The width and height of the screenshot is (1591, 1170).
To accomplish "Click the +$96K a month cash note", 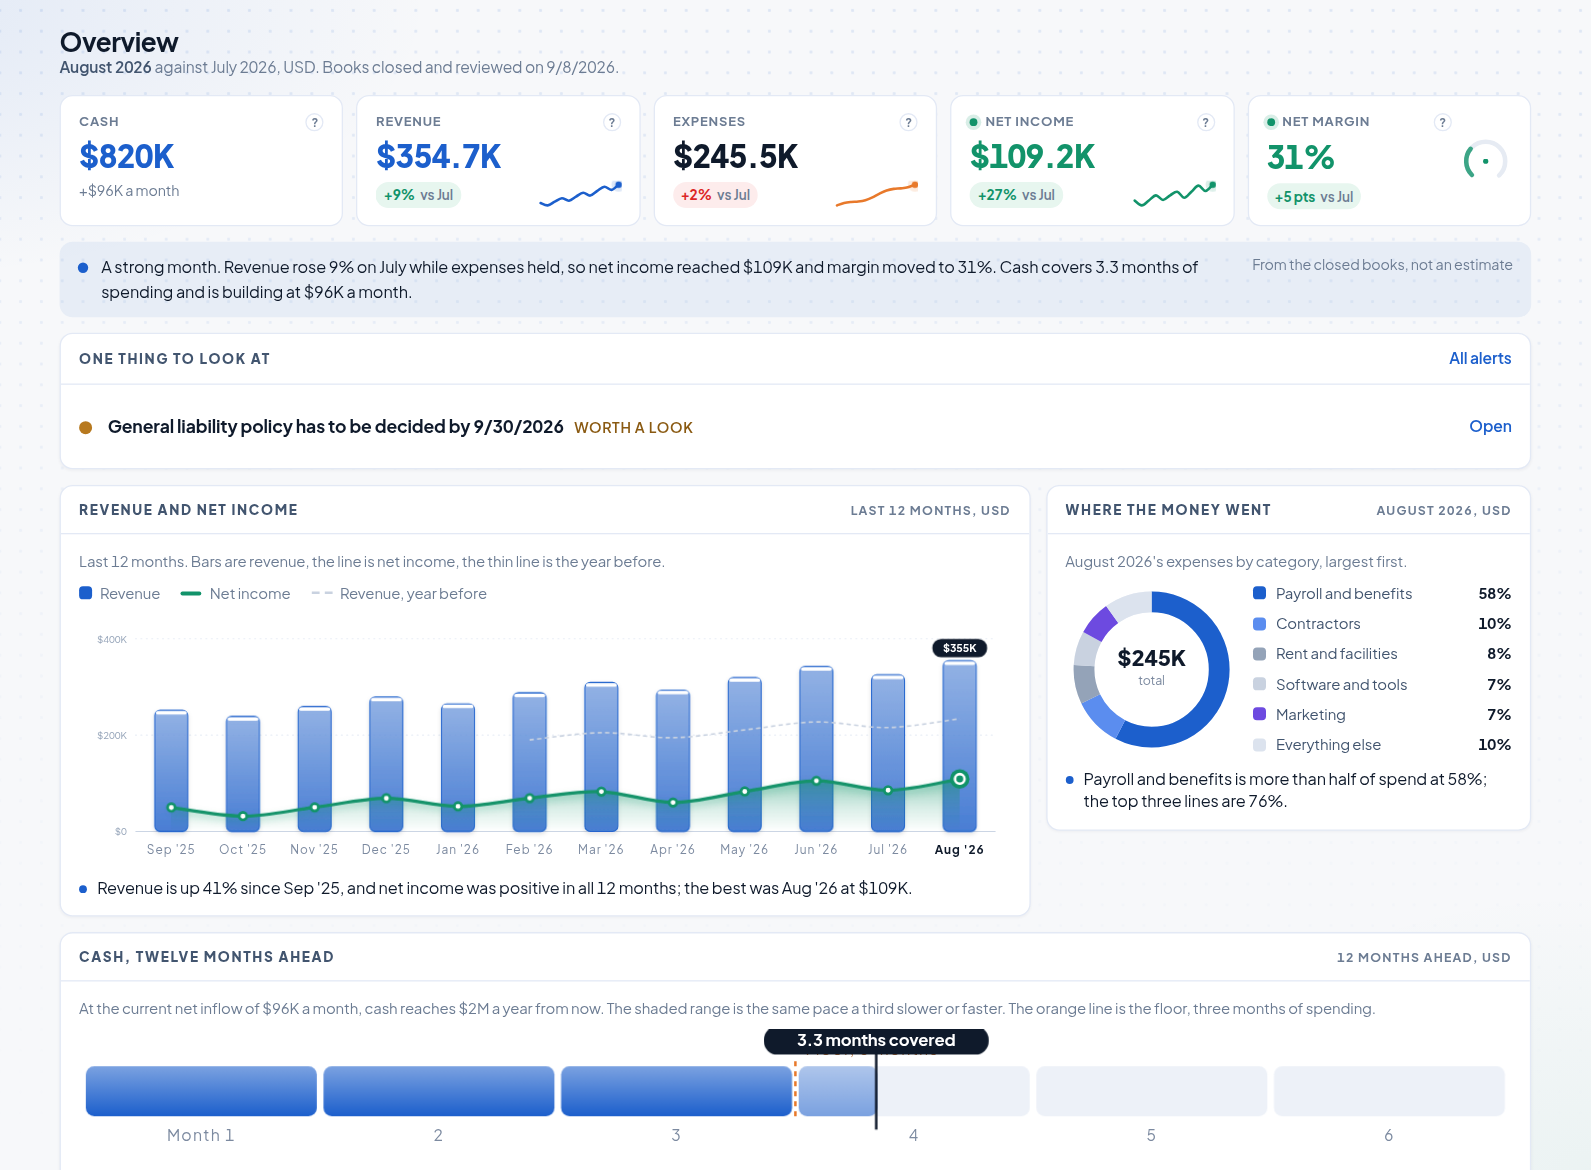I will (x=129, y=191).
